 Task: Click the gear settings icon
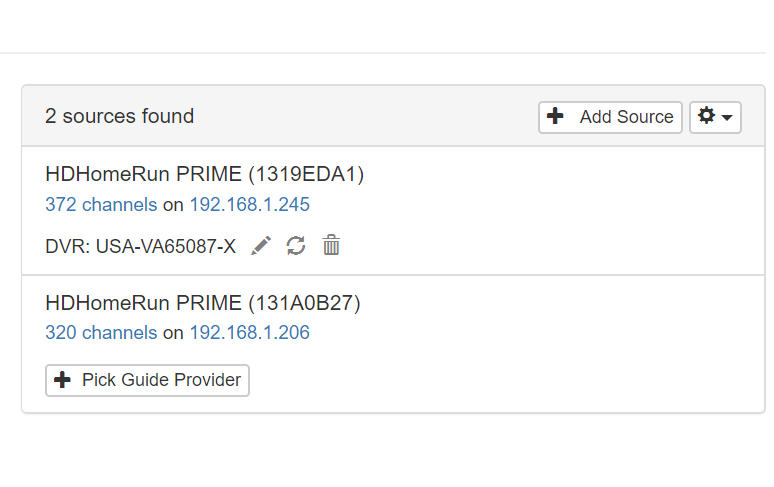[707, 117]
